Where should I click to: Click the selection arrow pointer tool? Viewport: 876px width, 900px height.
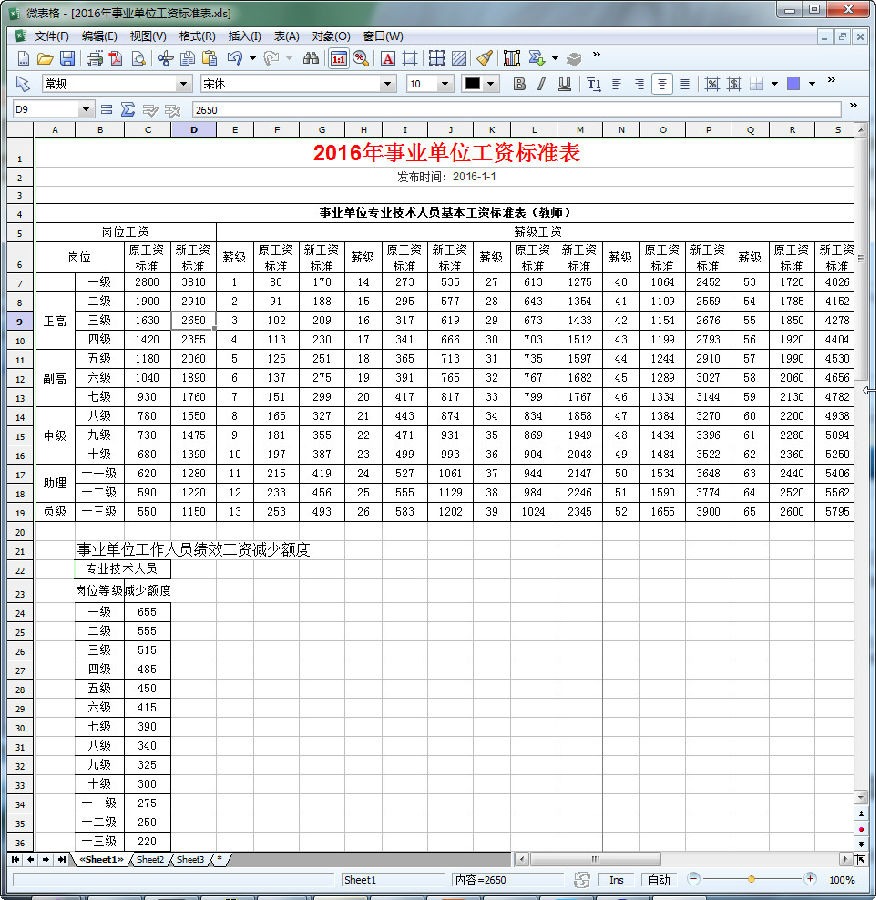pos(23,84)
